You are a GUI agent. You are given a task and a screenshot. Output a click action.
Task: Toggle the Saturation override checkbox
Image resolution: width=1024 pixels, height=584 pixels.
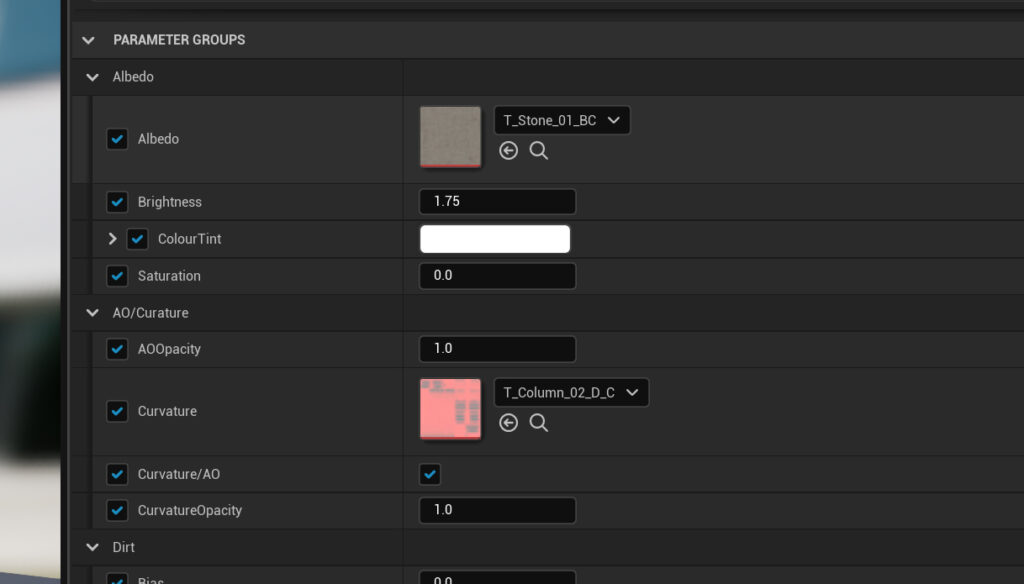click(118, 276)
